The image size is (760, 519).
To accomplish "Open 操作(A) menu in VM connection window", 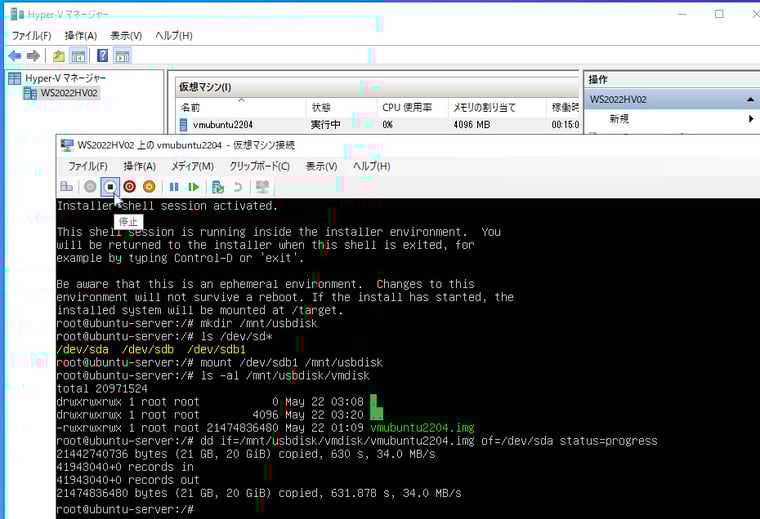I will point(140,166).
